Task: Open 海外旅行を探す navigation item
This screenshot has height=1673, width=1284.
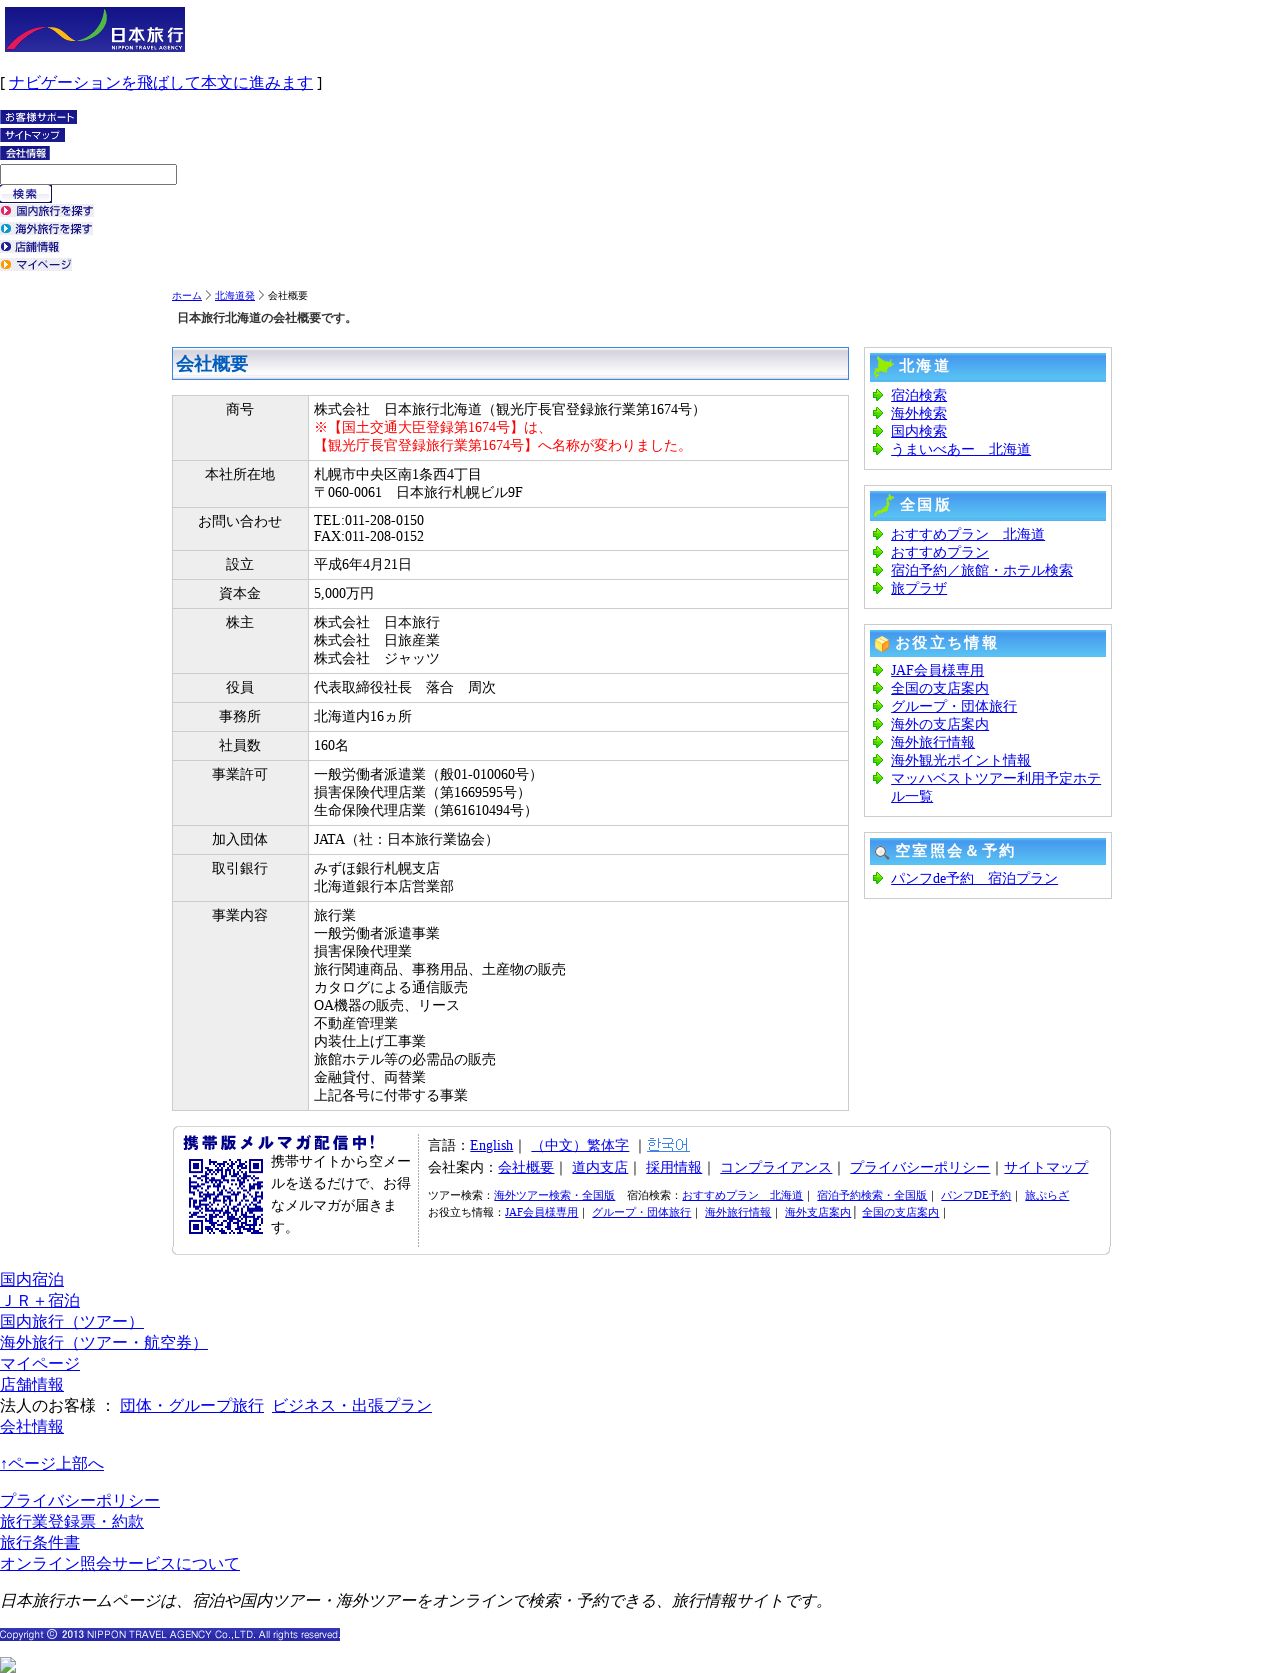Action: pyautogui.click(x=47, y=229)
